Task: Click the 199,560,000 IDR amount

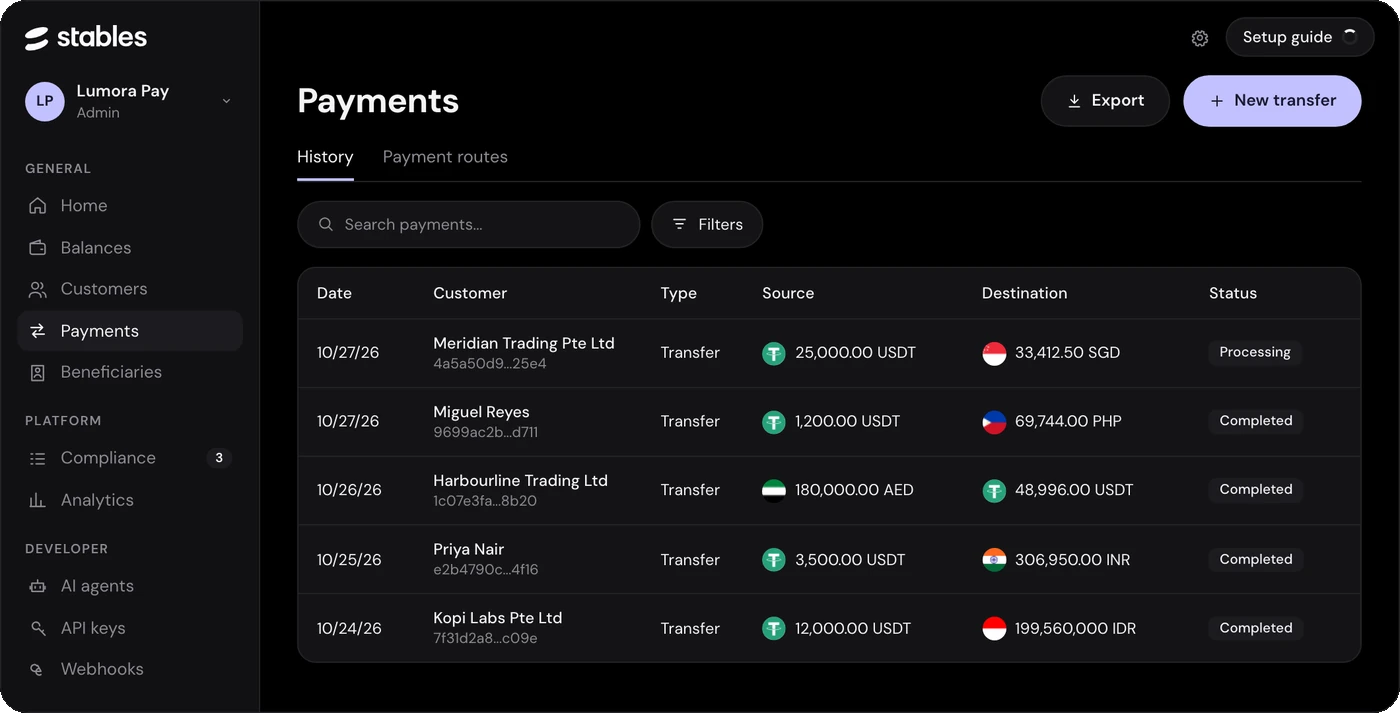Action: pyautogui.click(x=1075, y=629)
